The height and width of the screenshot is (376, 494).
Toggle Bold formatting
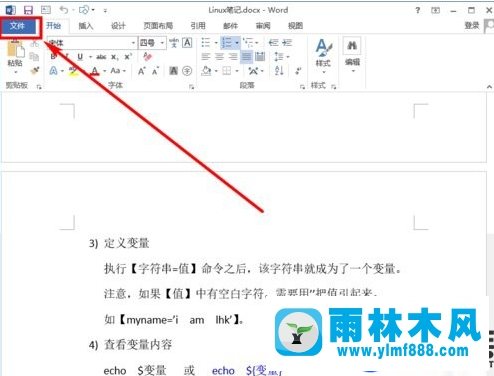(53, 57)
